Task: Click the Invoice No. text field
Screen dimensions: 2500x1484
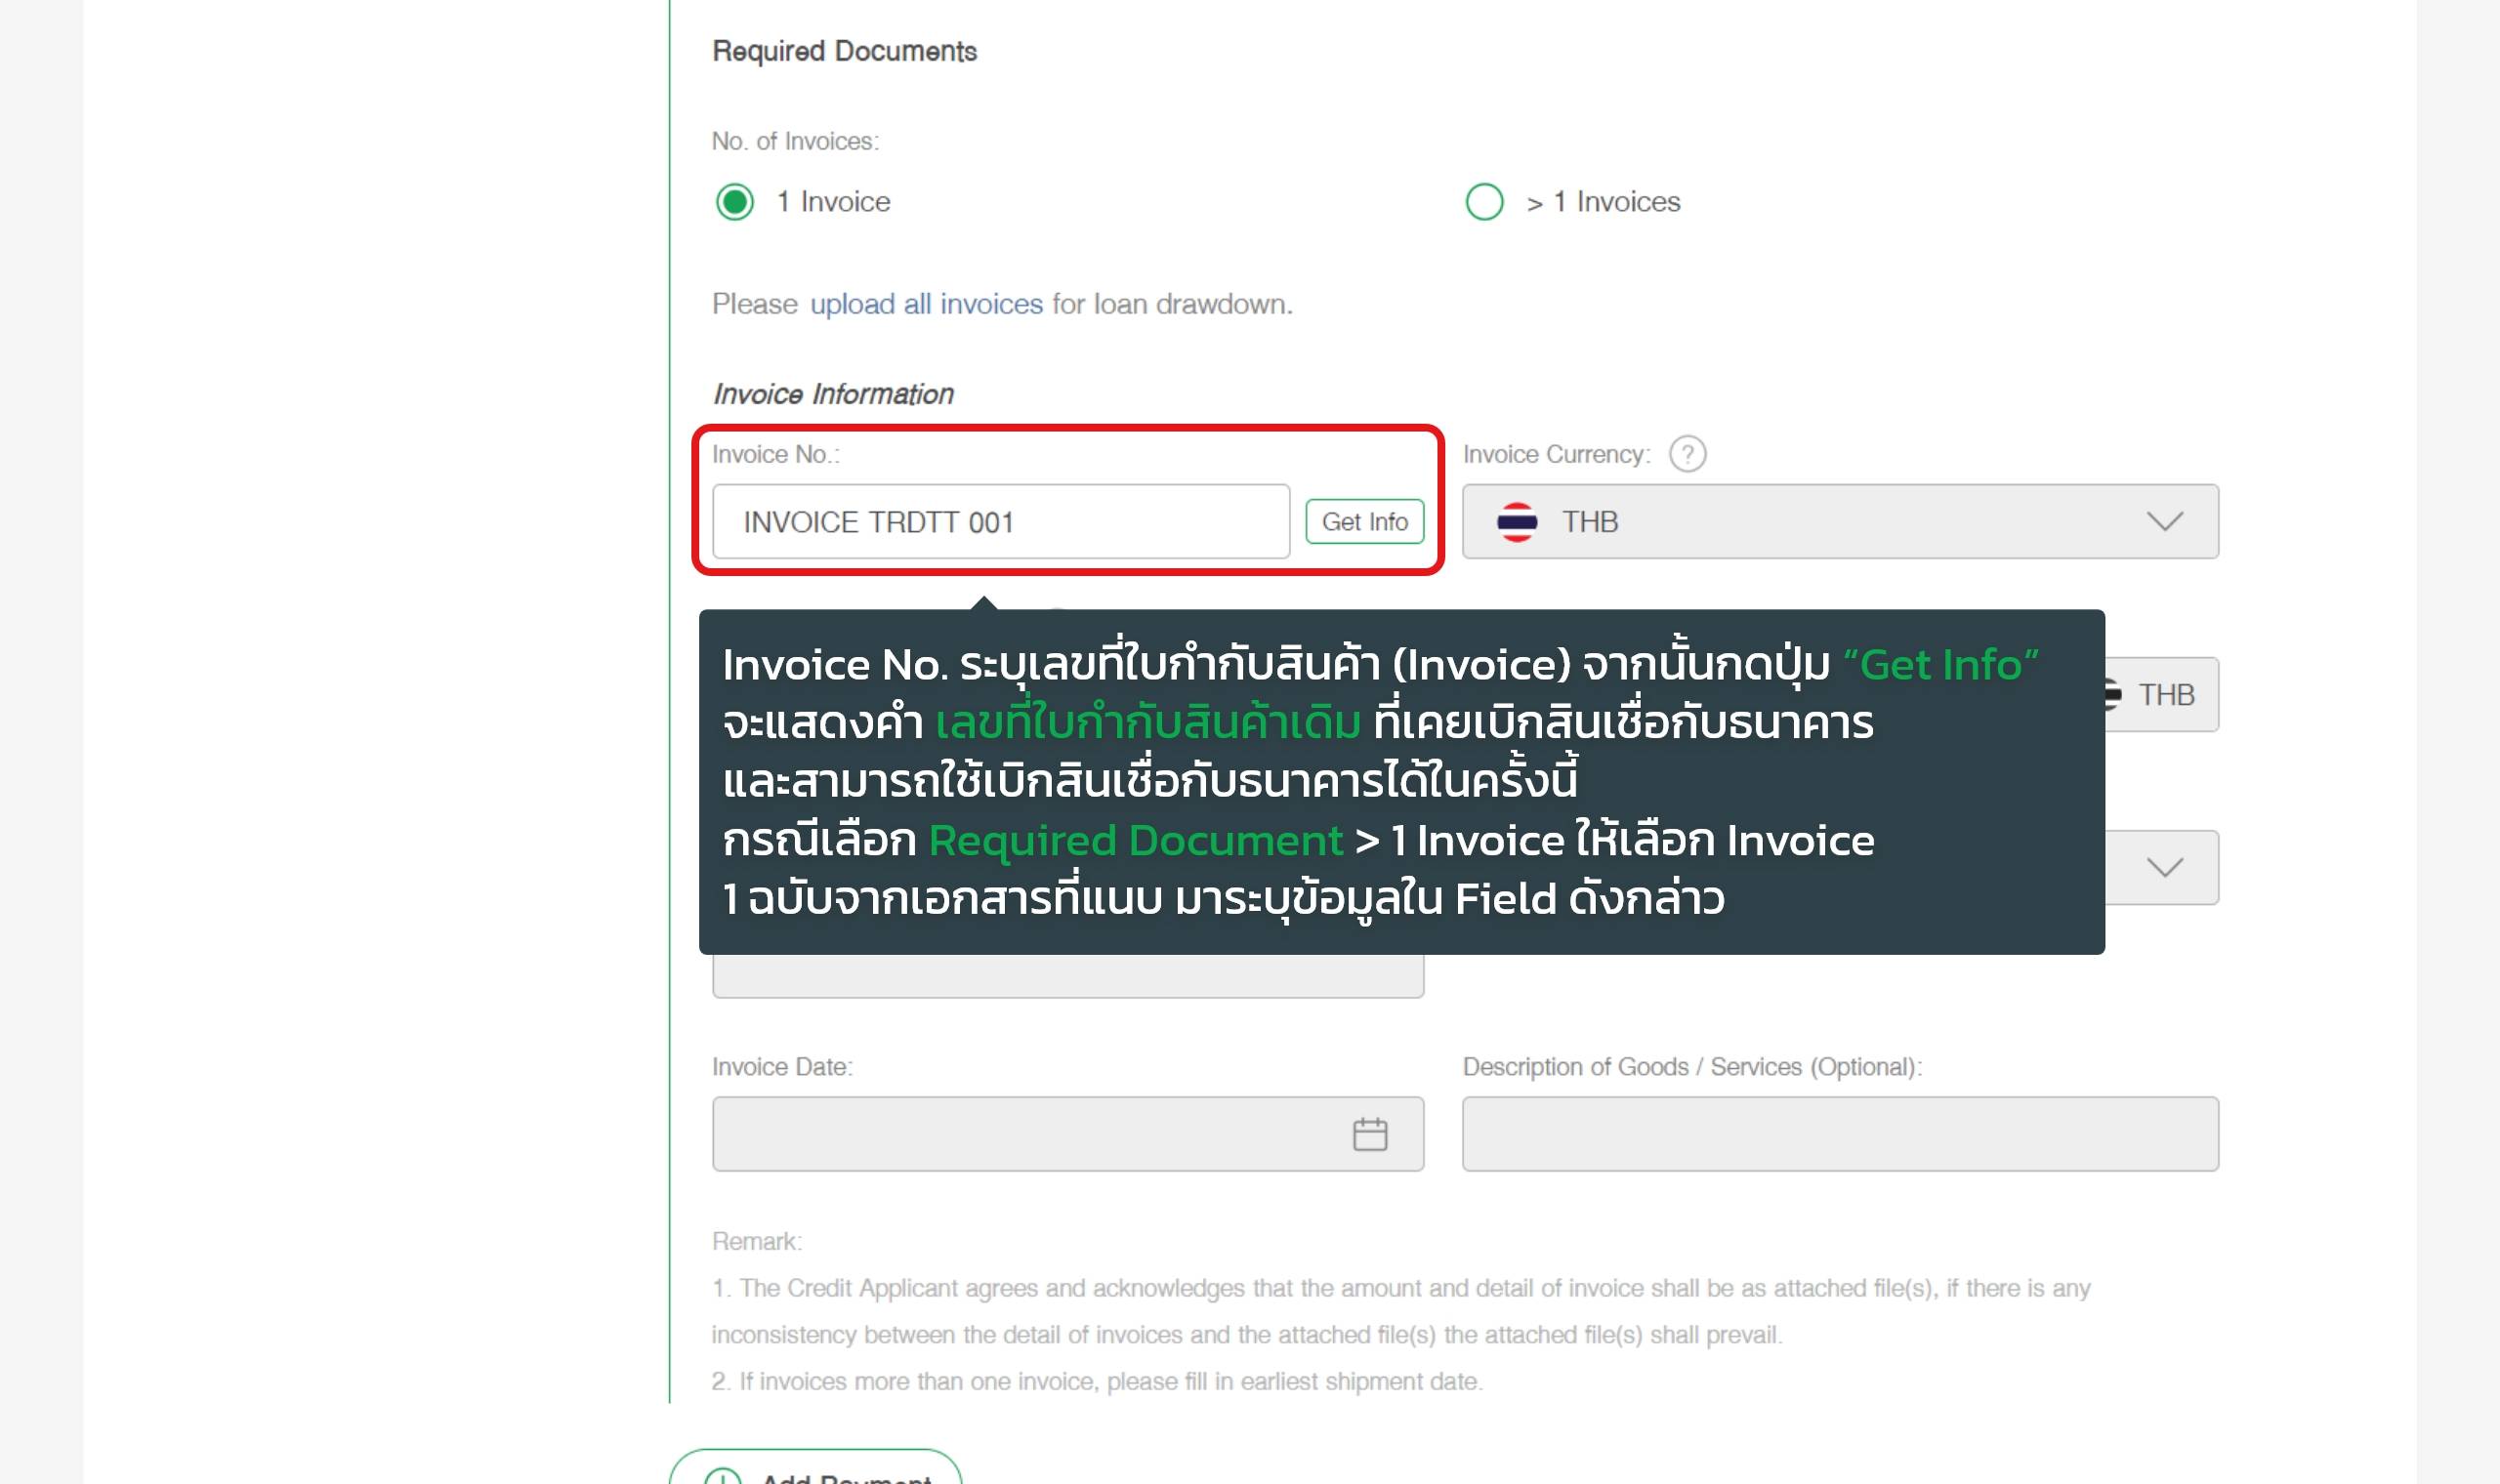Action: click(1000, 522)
